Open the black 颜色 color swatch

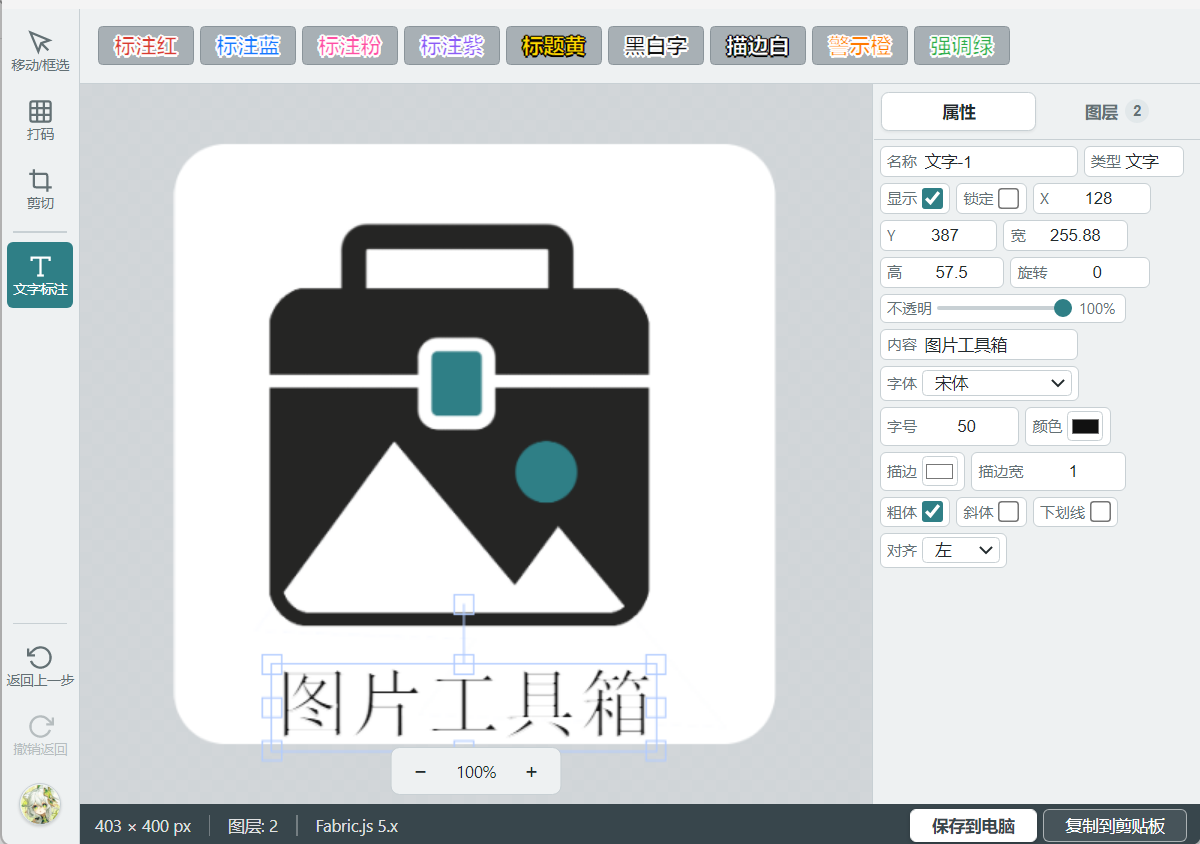coord(1085,426)
